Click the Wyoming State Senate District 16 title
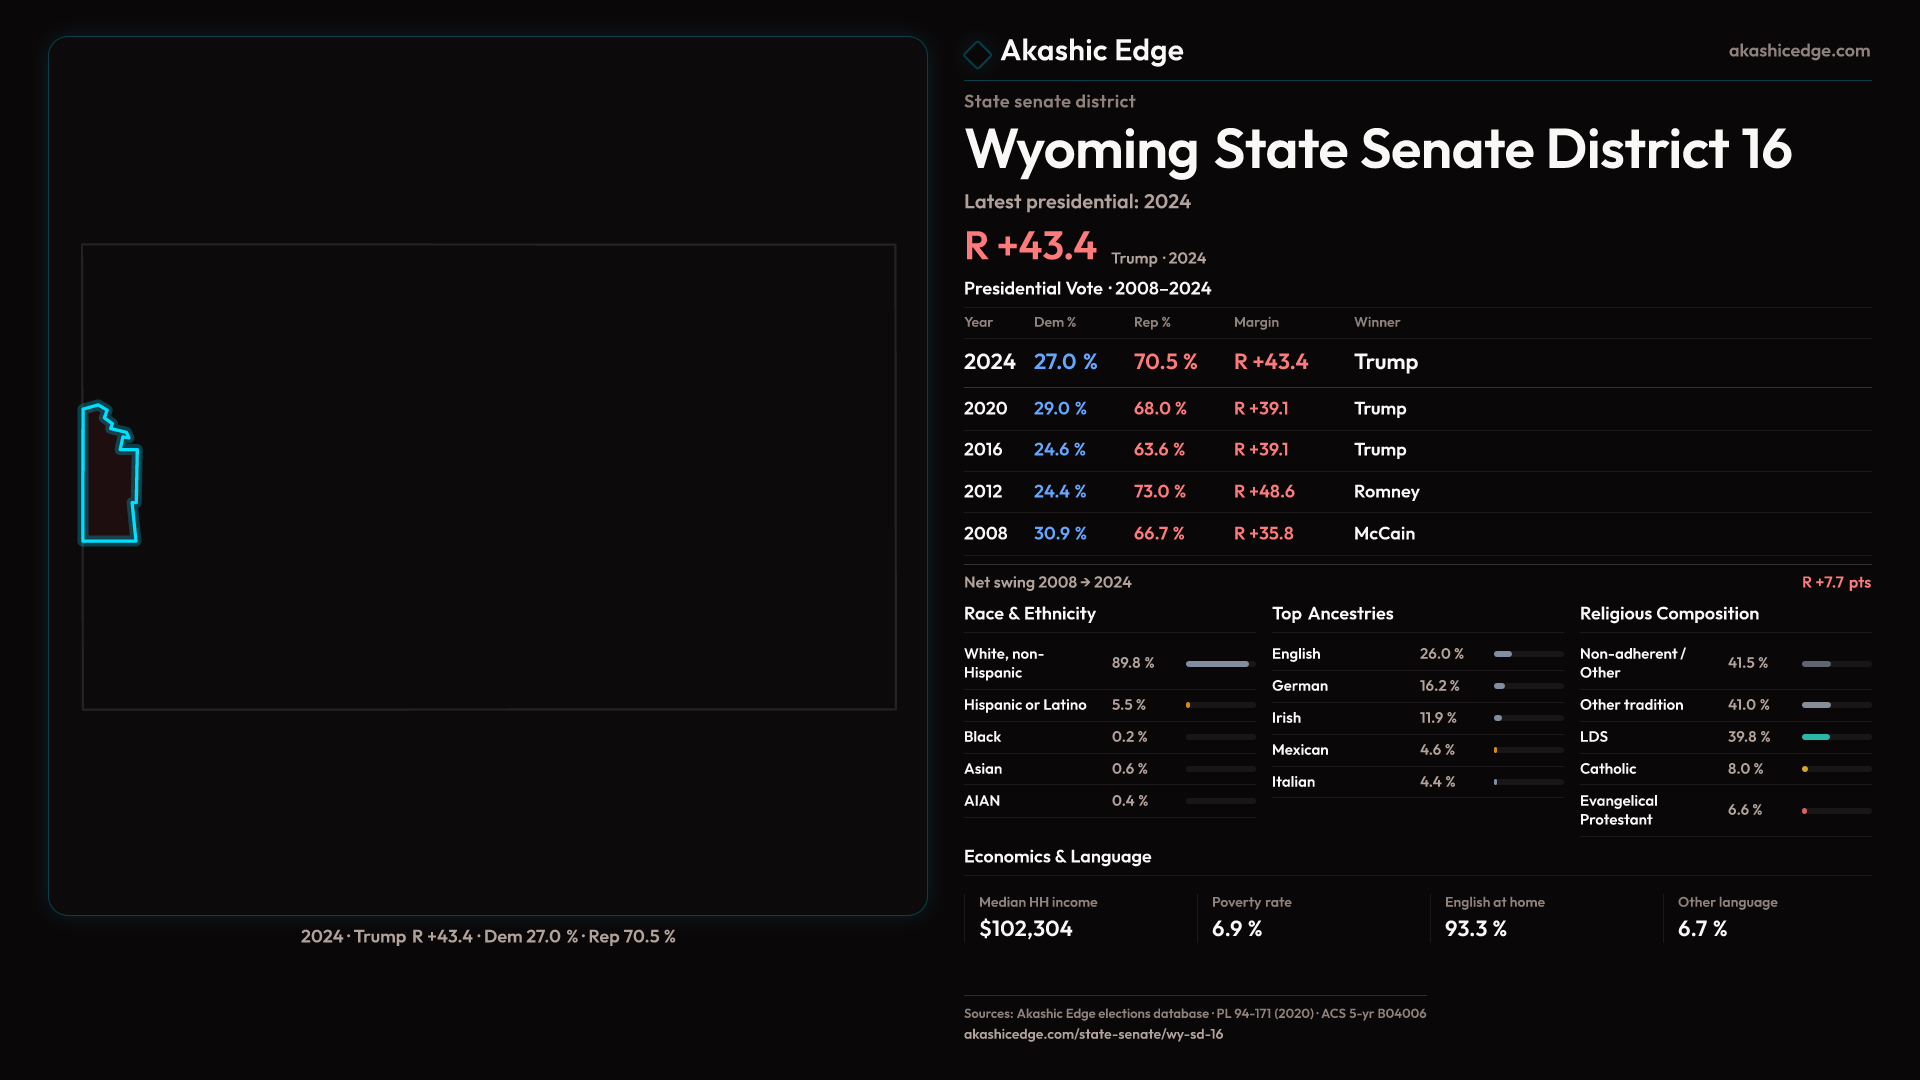 [1377, 150]
